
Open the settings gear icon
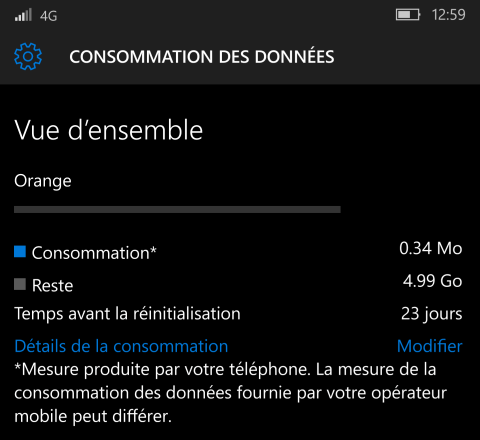(x=28, y=56)
